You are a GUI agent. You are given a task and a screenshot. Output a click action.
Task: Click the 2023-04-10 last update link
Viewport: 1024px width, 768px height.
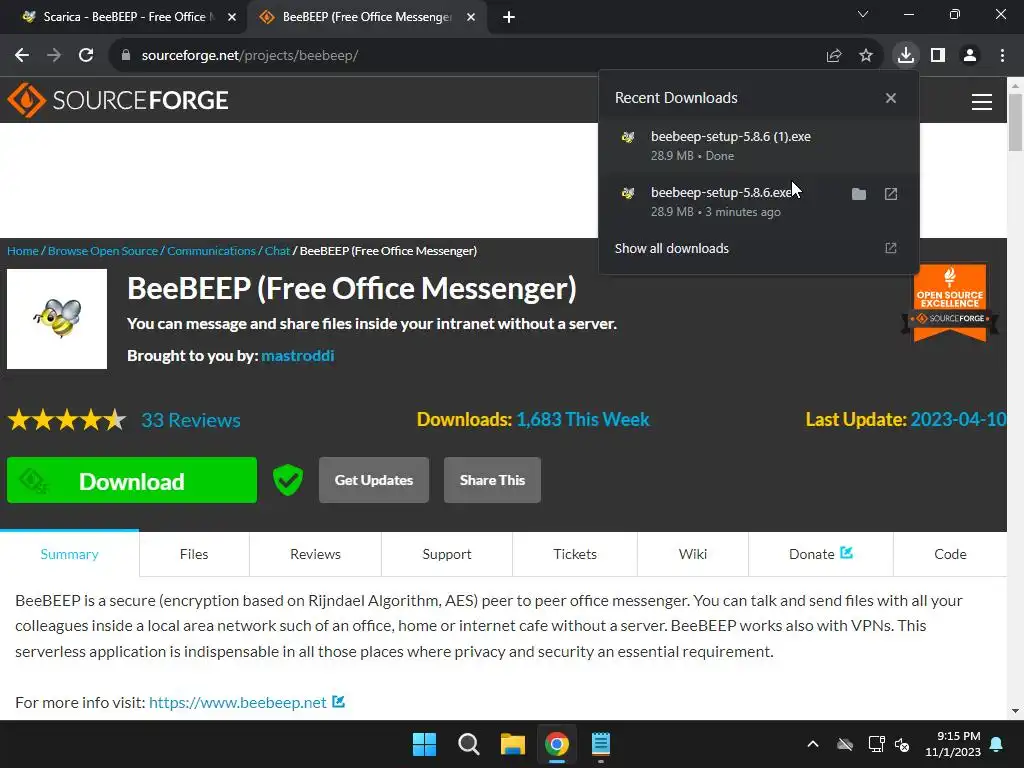[958, 419]
